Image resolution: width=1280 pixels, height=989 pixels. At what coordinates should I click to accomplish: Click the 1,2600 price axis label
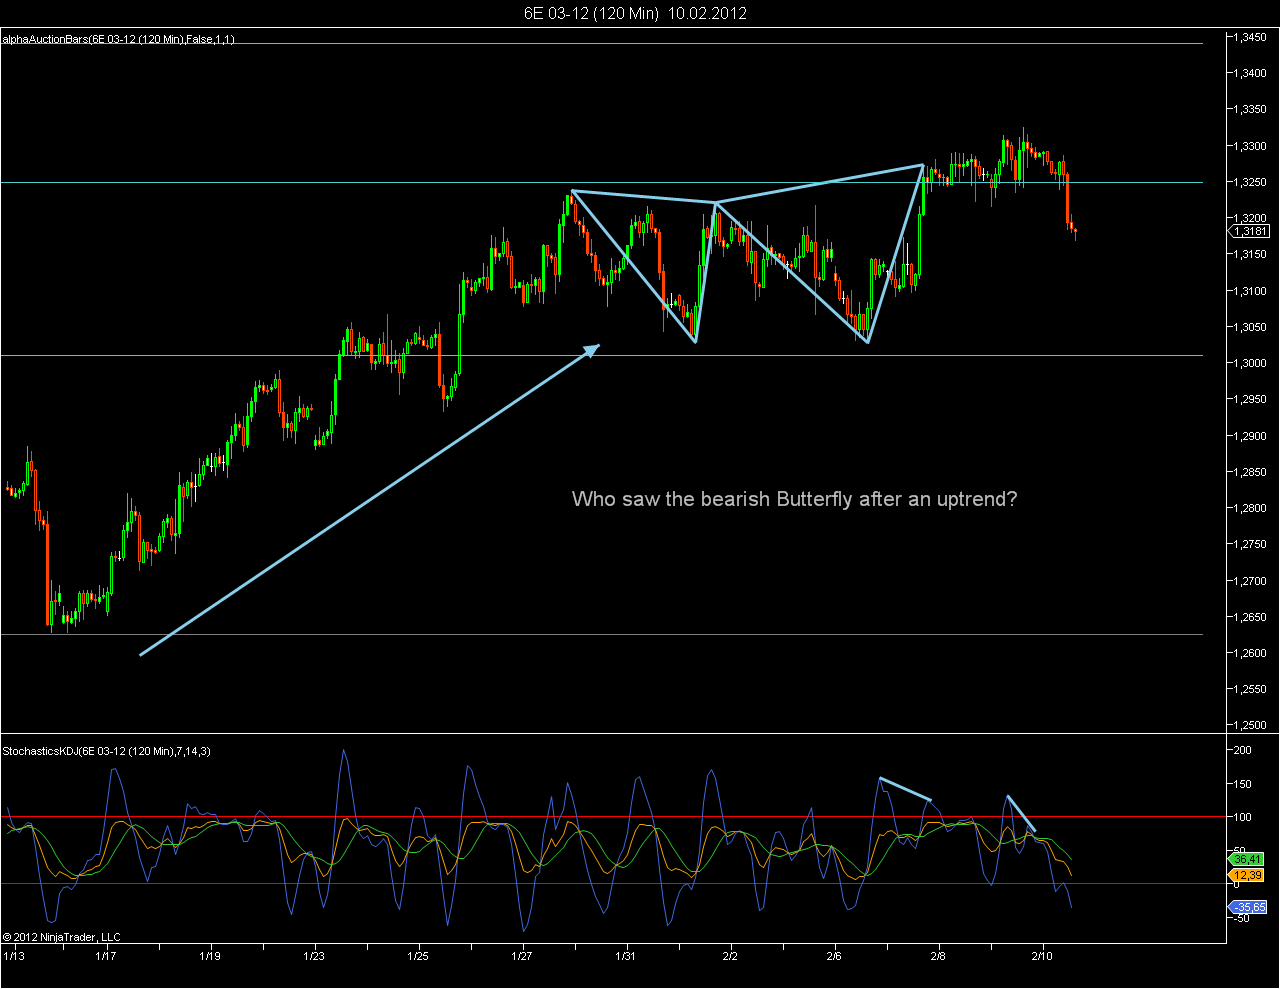1250,654
